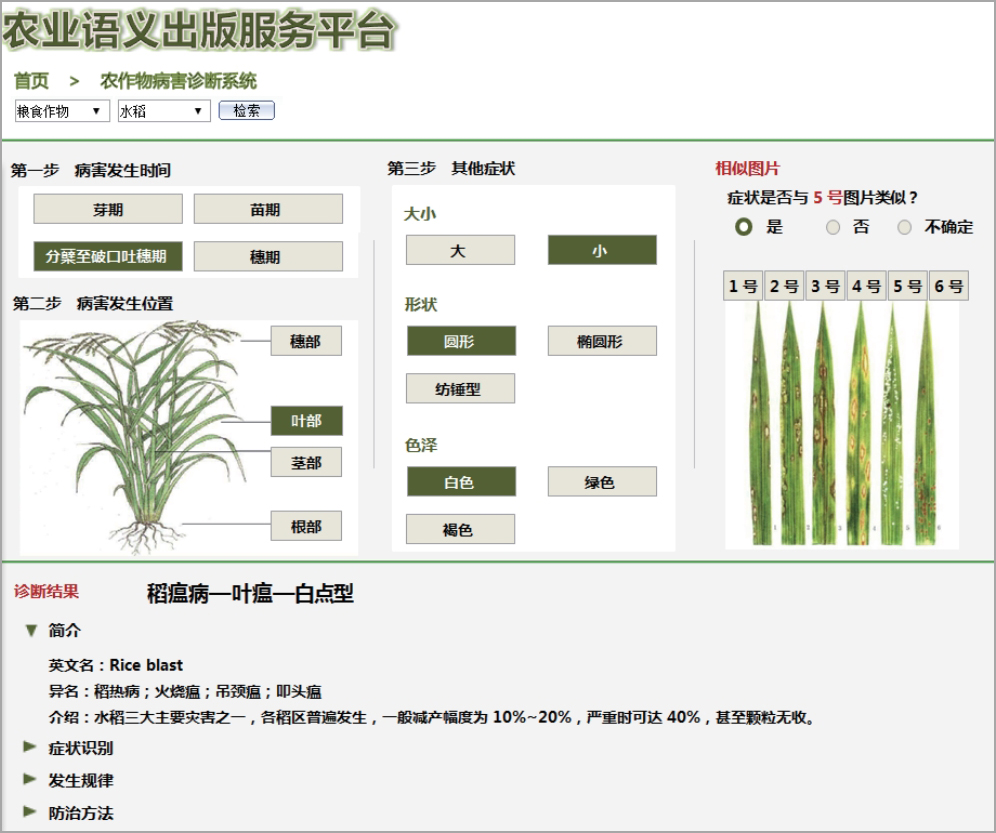The width and height of the screenshot is (996, 833).
Task: Select the 穗部 plant part label
Action: (x=306, y=341)
